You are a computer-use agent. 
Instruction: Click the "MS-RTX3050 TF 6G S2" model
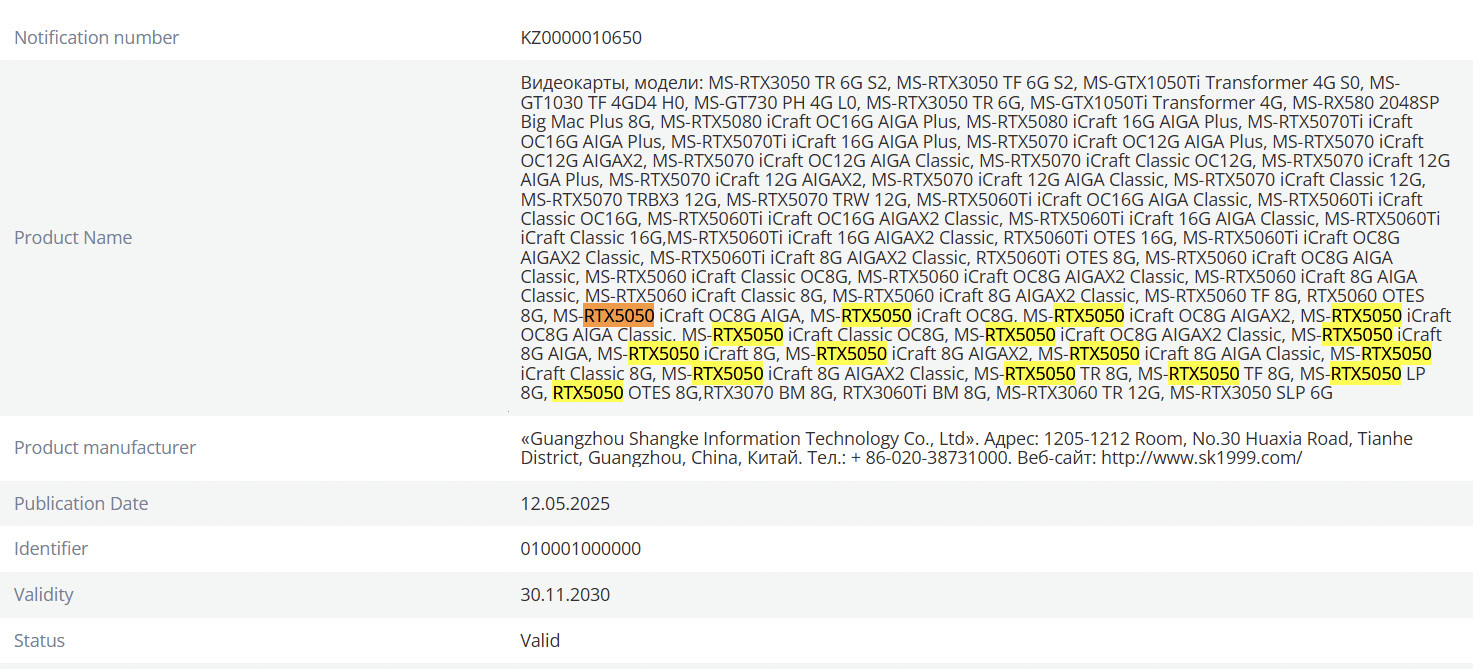click(x=984, y=83)
